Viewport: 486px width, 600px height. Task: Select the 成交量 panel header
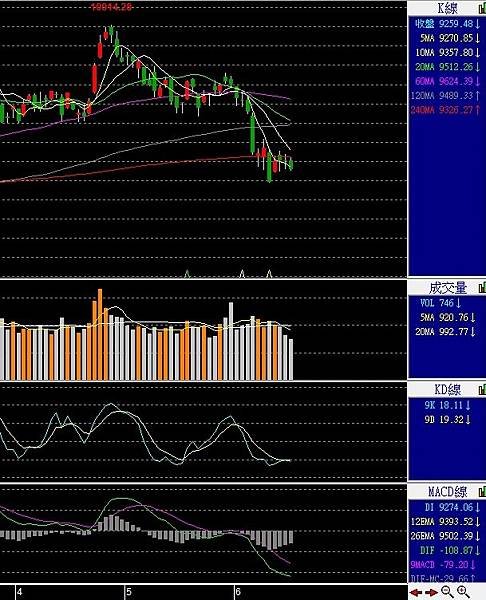click(x=447, y=288)
